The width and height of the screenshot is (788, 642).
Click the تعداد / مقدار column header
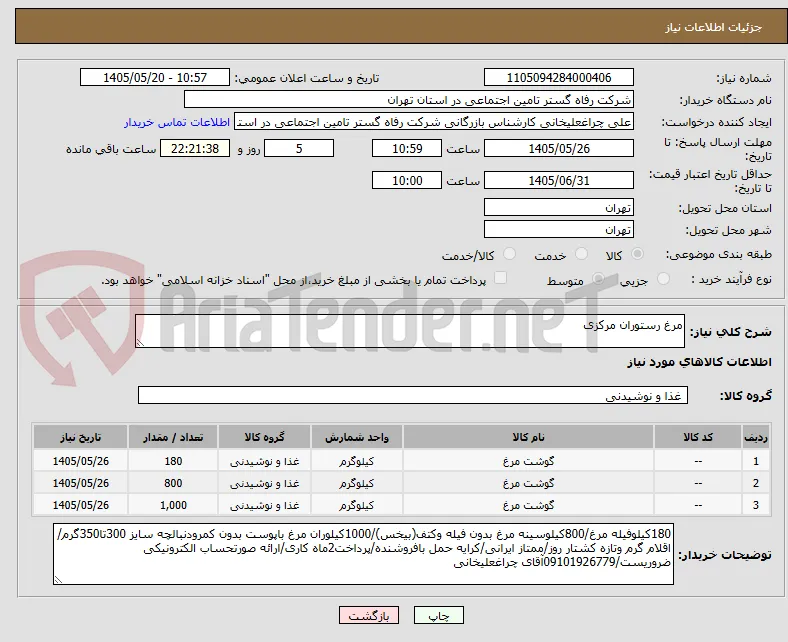(173, 437)
